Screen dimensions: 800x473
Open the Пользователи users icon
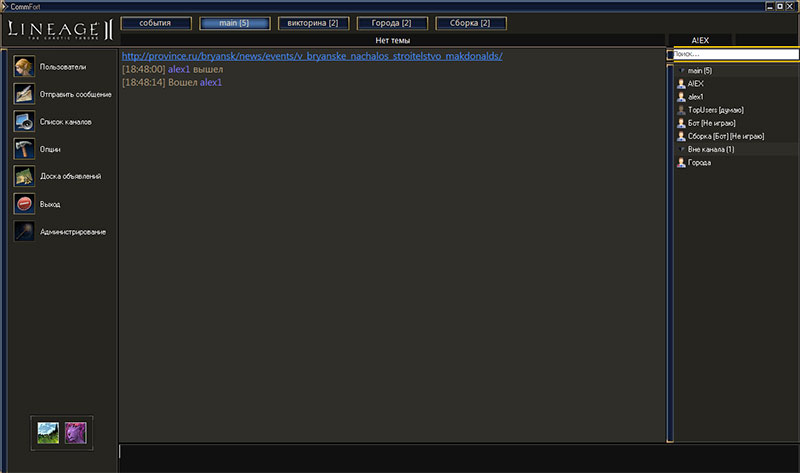tap(24, 67)
